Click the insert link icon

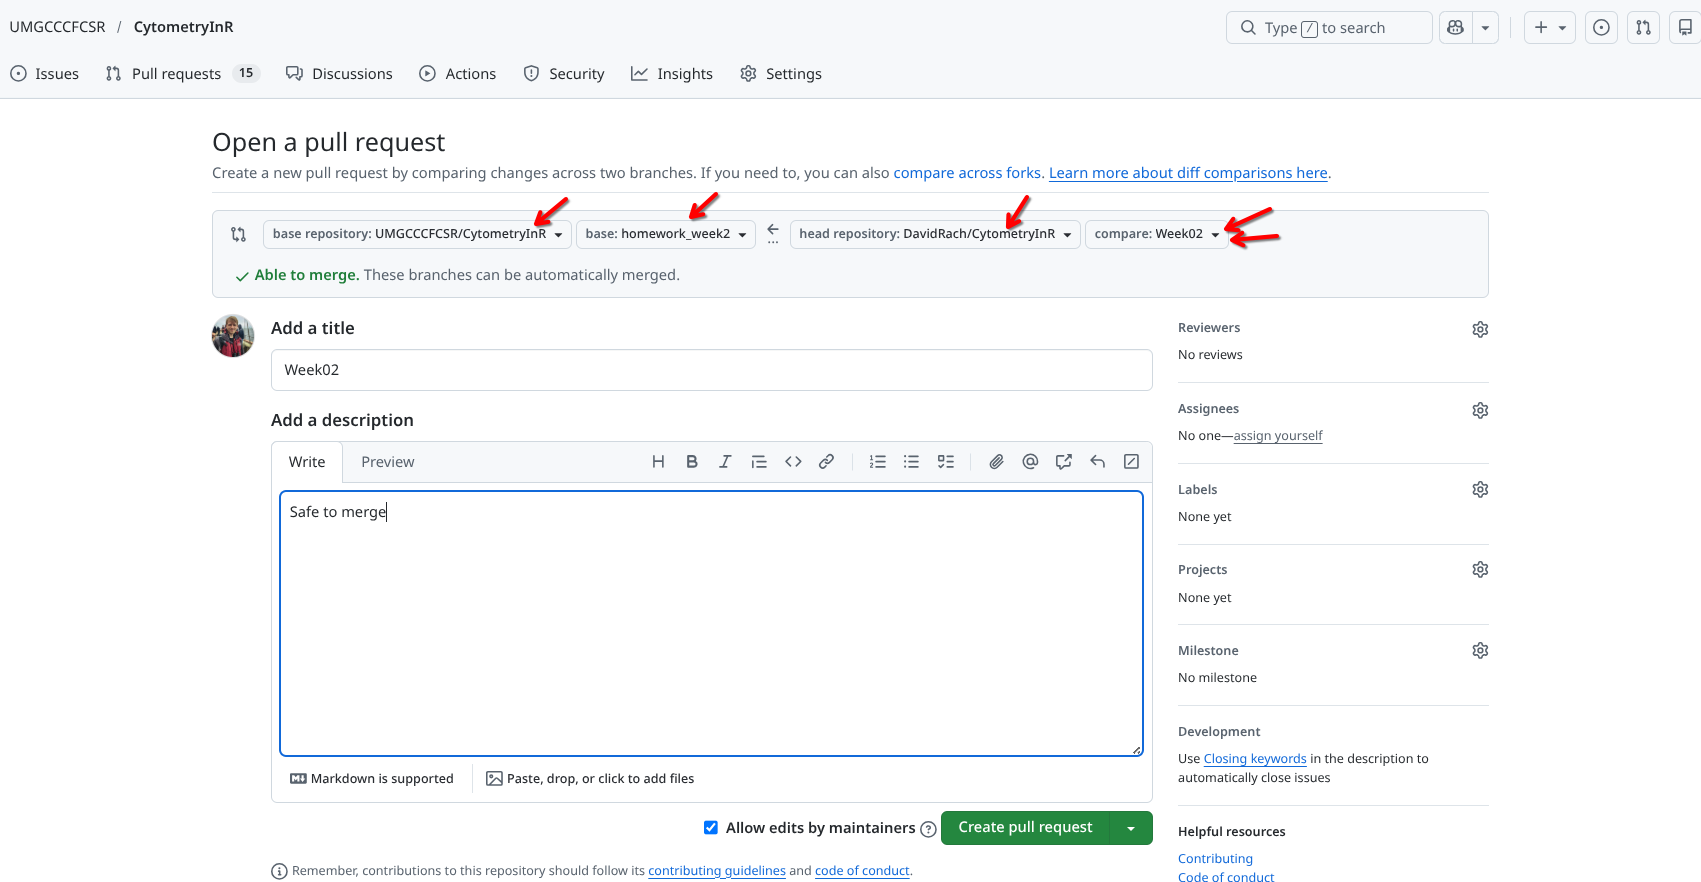[826, 462]
